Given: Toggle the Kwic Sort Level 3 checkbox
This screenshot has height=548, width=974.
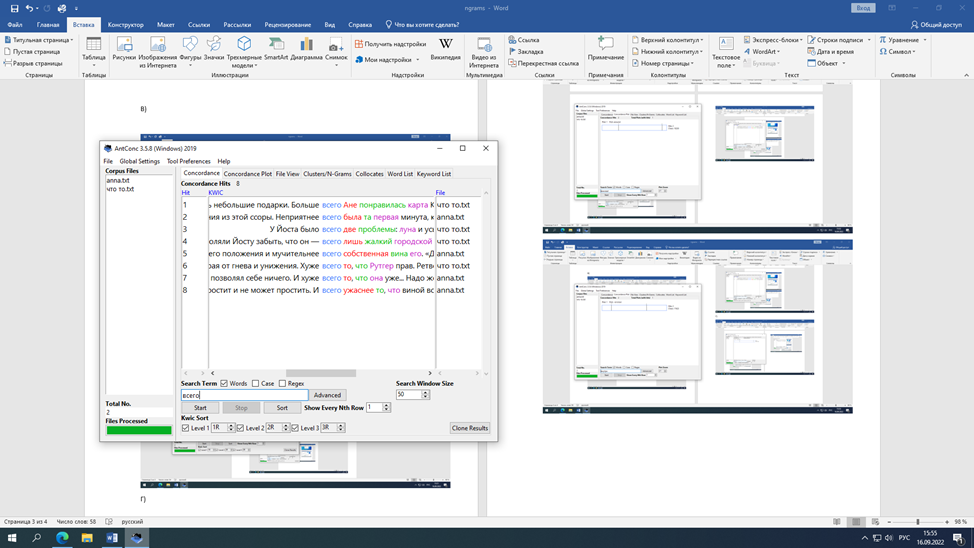Looking at the screenshot, I should (295, 428).
